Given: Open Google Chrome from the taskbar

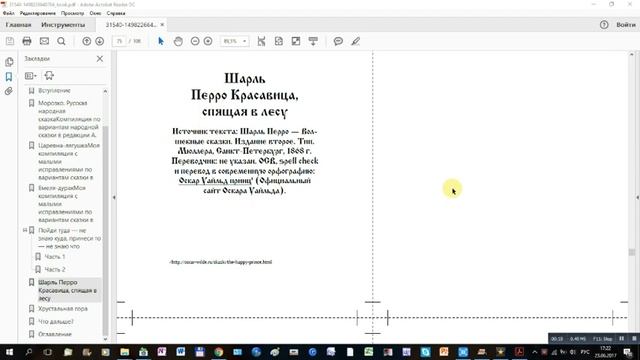Looking at the screenshot, I should point(218,352).
